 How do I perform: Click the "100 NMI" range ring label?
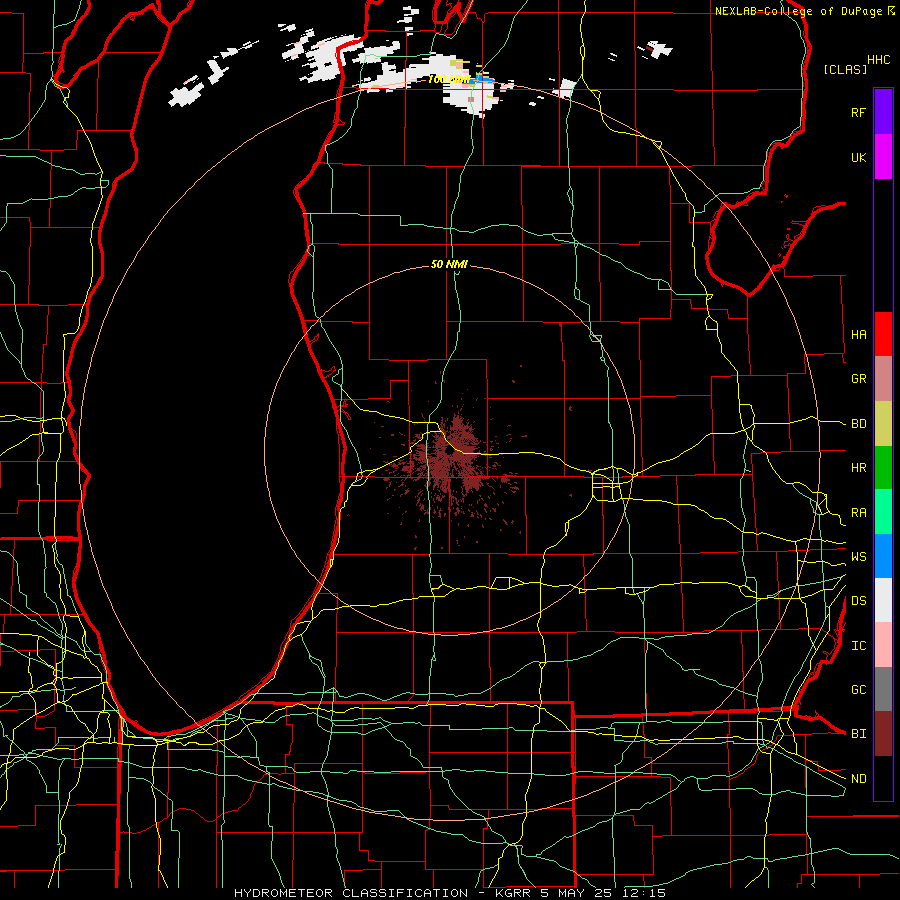point(449,79)
